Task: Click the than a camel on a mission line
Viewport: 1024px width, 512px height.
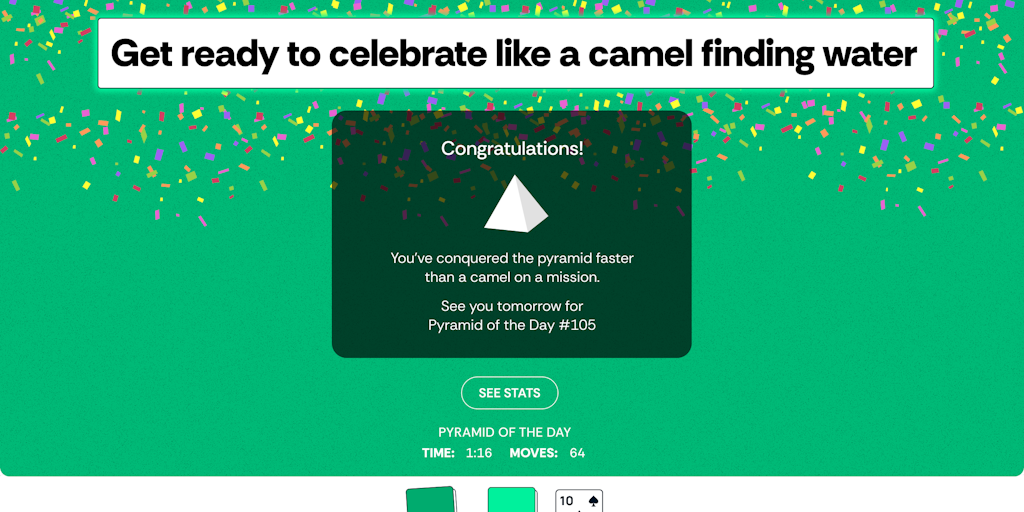Action: pos(512,277)
